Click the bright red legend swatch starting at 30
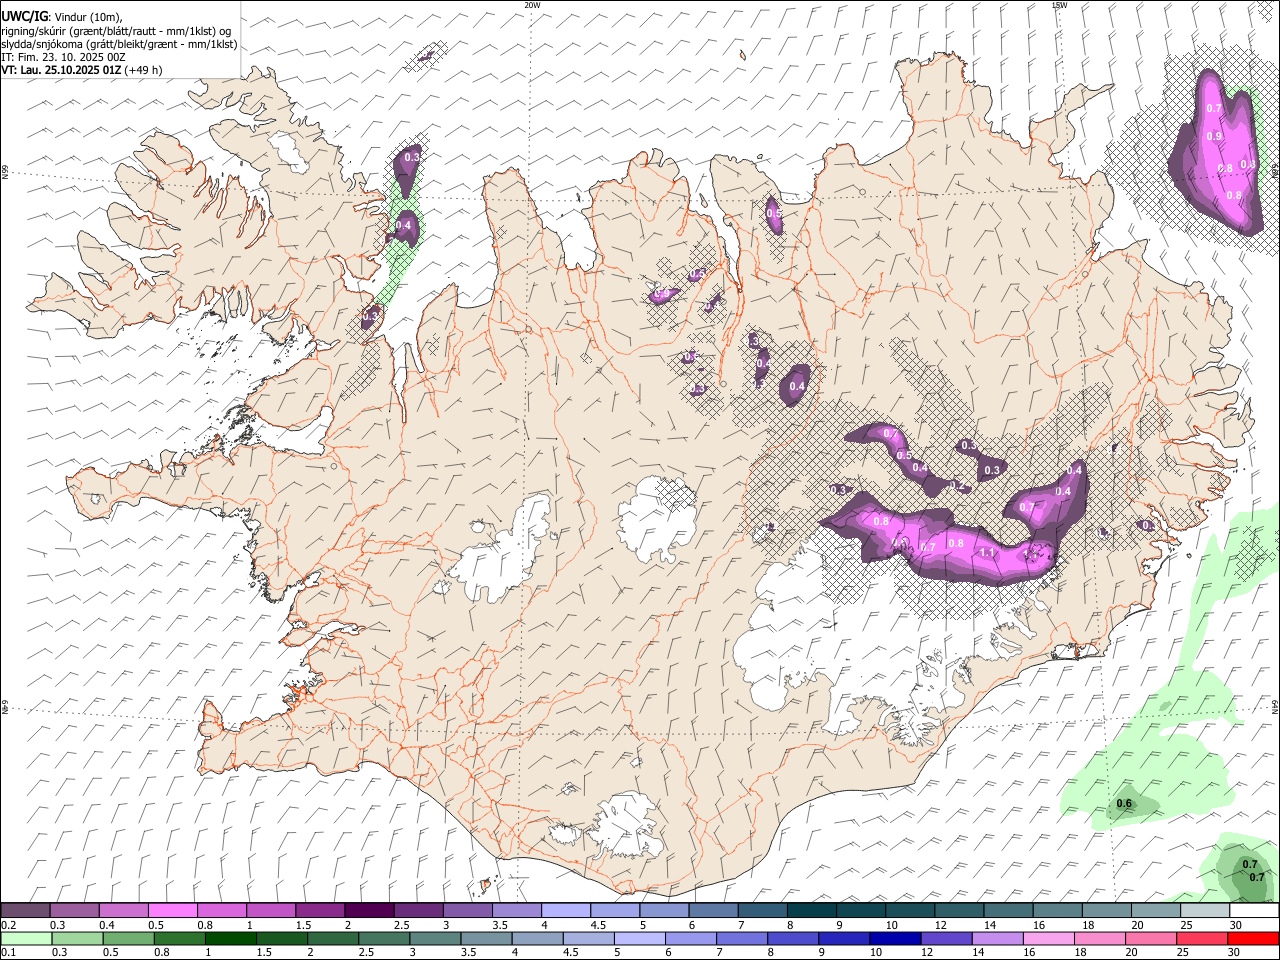 [1253, 938]
